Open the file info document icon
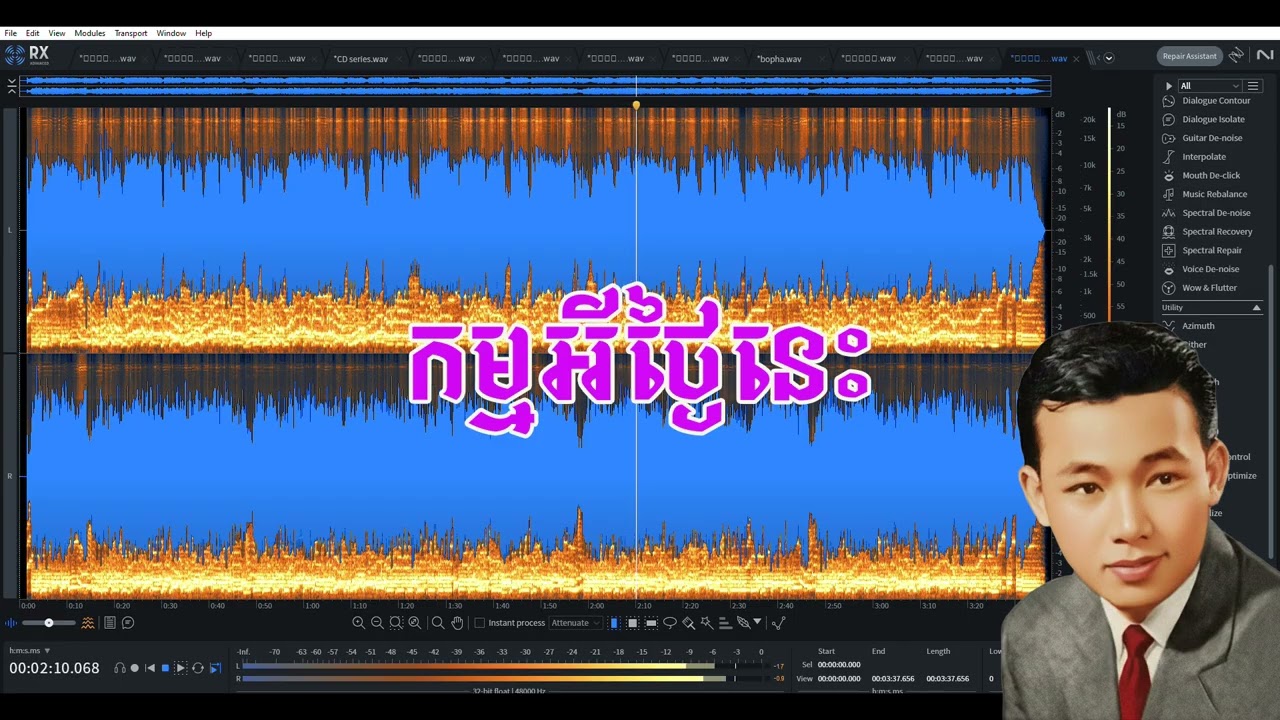 (x=110, y=623)
